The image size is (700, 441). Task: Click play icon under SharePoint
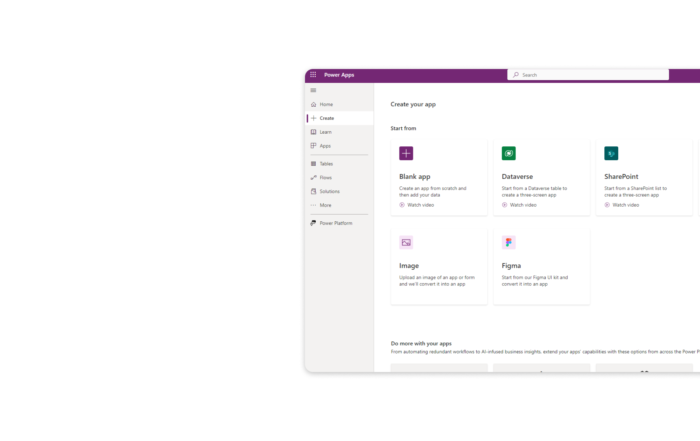607,205
